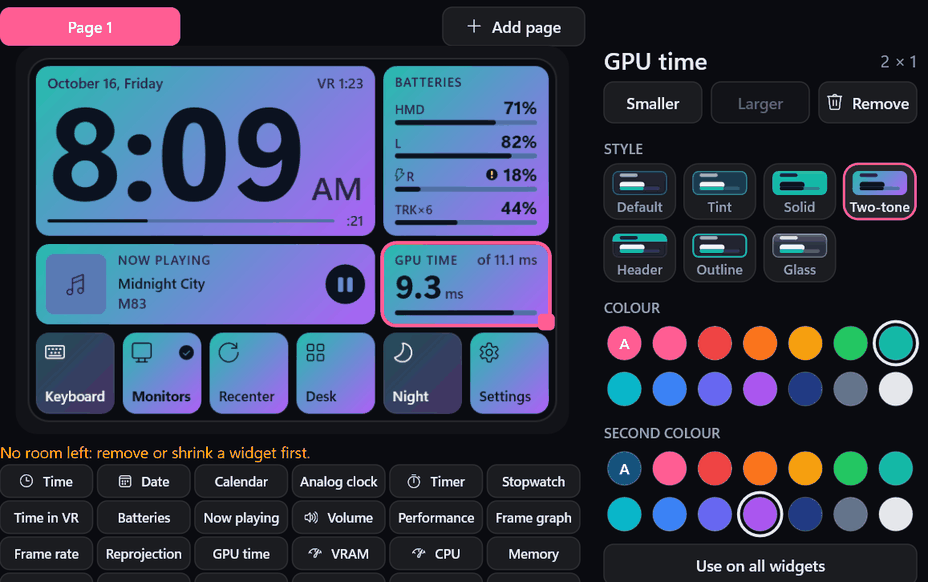Add the Stopwatch widget
Image resolution: width=928 pixels, height=582 pixels.
533,481
